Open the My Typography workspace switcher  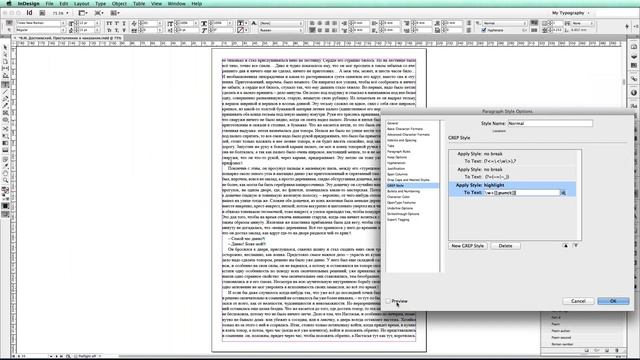(x=571, y=13)
